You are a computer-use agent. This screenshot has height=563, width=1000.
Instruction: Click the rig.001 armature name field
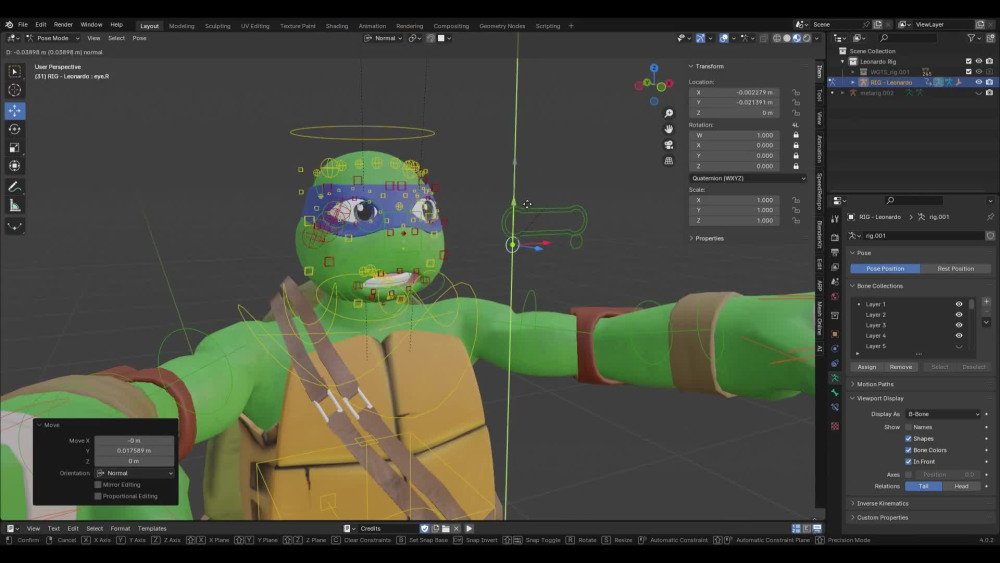point(923,236)
